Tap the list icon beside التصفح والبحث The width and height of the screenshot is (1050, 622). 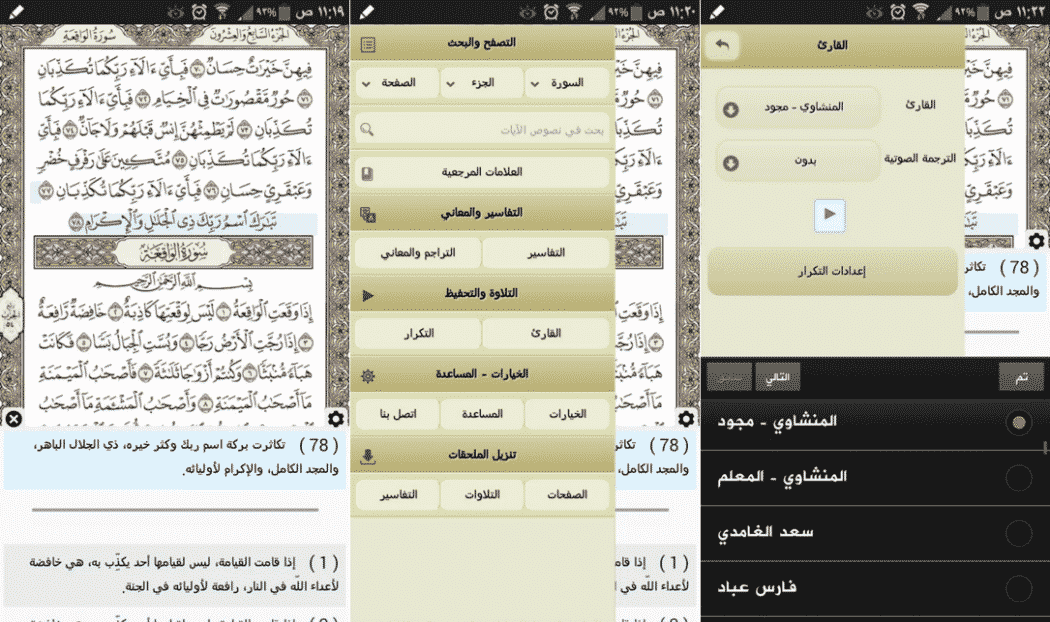[x=368, y=45]
